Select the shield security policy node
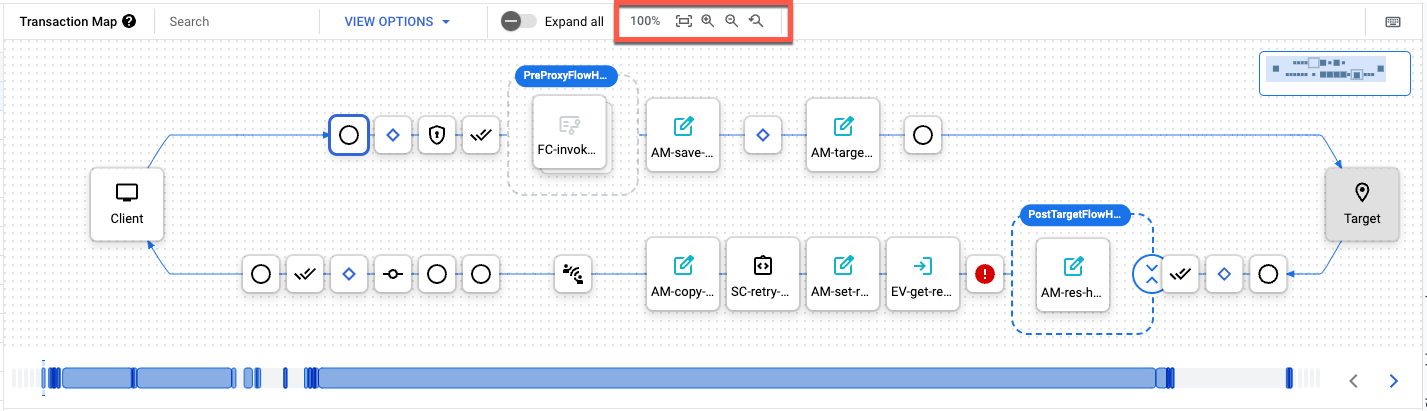The height and width of the screenshot is (411, 1427). [436, 135]
